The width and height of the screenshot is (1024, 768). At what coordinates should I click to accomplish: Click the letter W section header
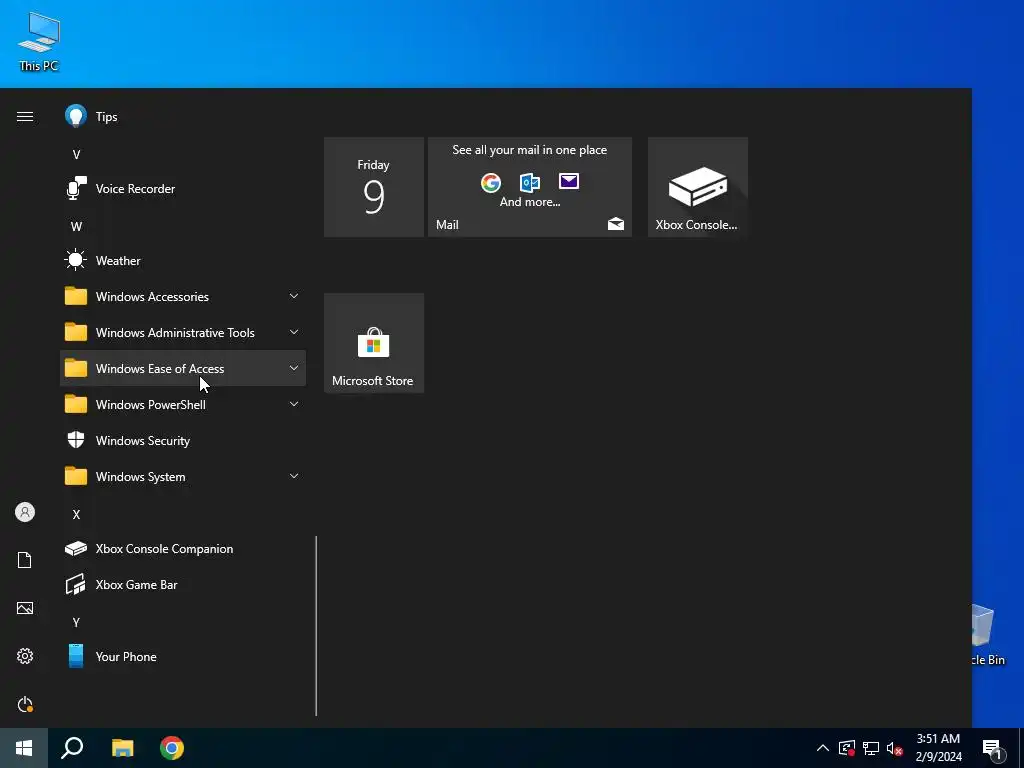[76, 227]
